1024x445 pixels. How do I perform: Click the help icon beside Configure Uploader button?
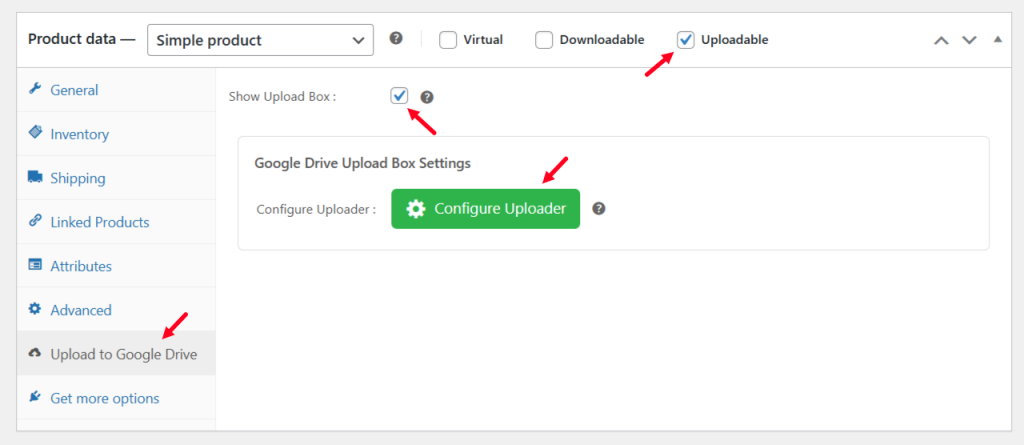click(599, 208)
